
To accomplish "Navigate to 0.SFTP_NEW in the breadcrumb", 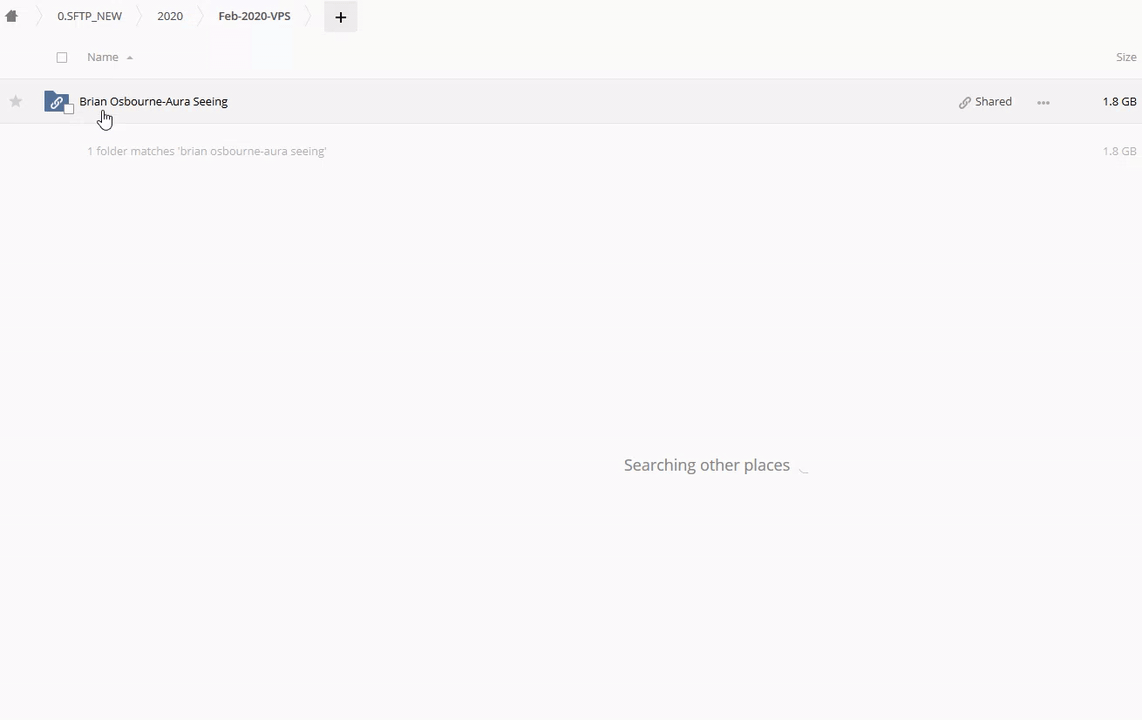I will [x=89, y=16].
